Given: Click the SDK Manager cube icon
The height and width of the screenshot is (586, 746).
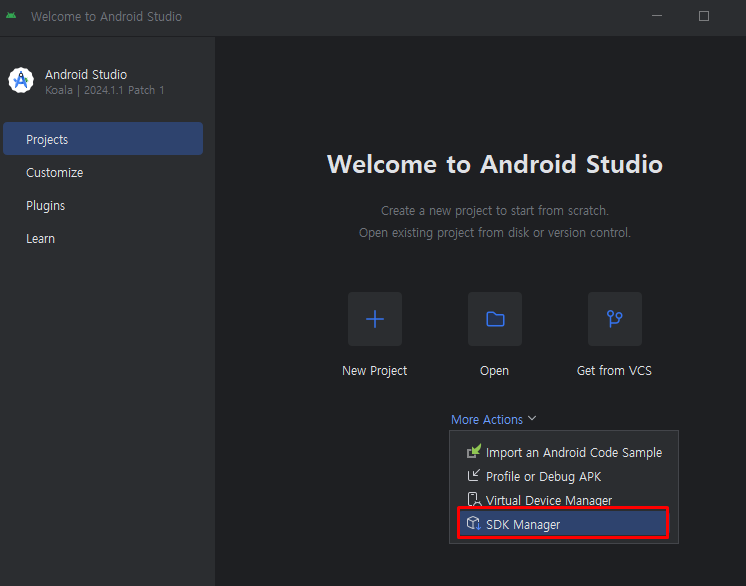Looking at the screenshot, I should pyautogui.click(x=473, y=524).
